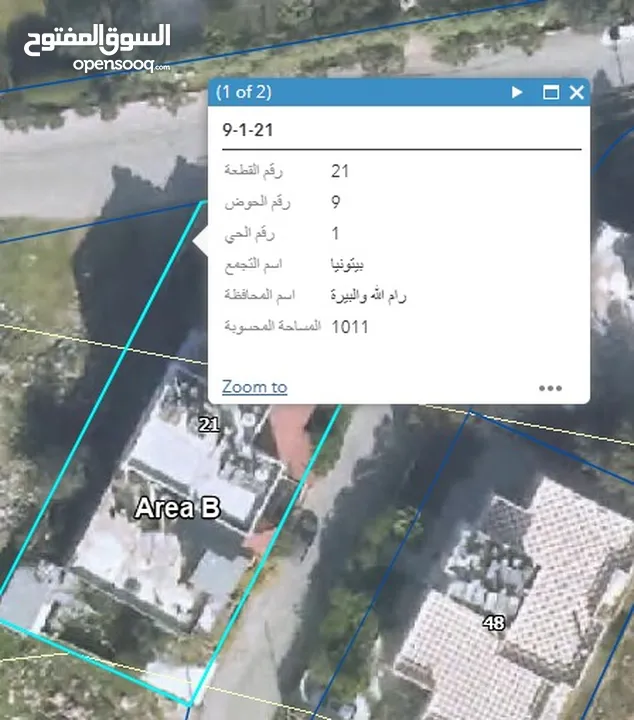Click the Area B map label
The image size is (634, 720).
pyautogui.click(x=177, y=508)
